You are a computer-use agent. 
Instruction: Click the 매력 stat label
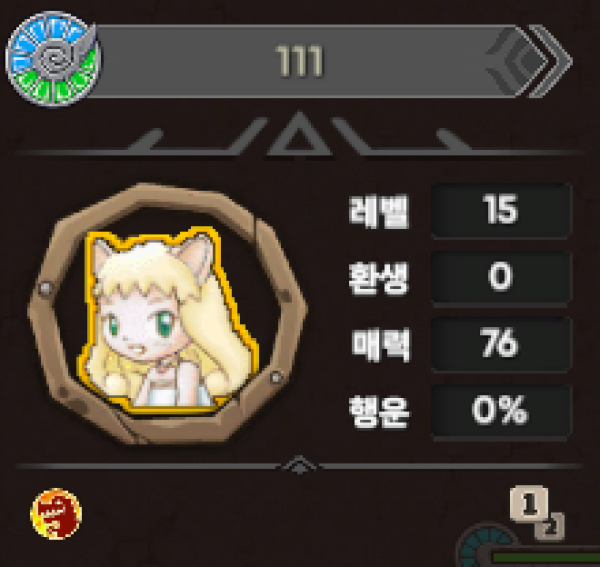380,345
